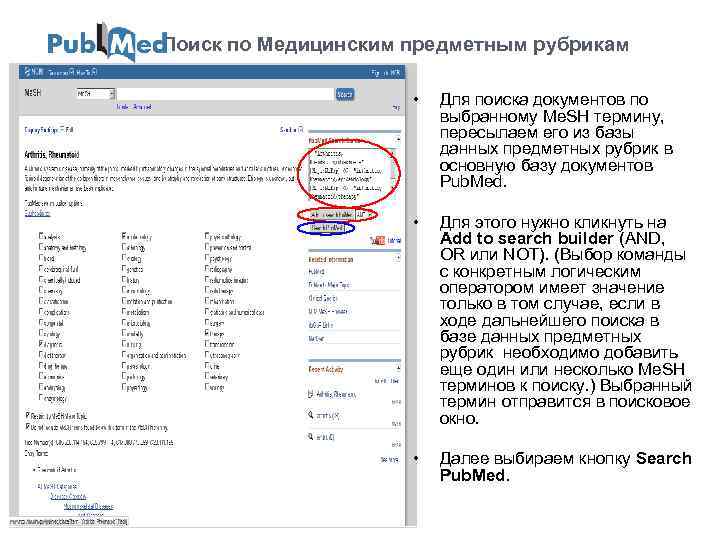Open Musculoskeletal Diseases tree link
Screen dimensions: 720x540
click(89, 506)
